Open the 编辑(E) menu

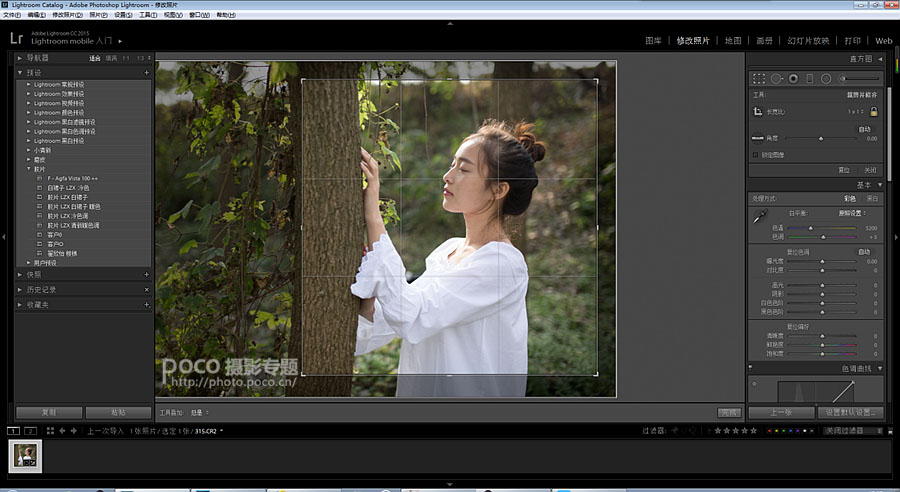tap(36, 15)
